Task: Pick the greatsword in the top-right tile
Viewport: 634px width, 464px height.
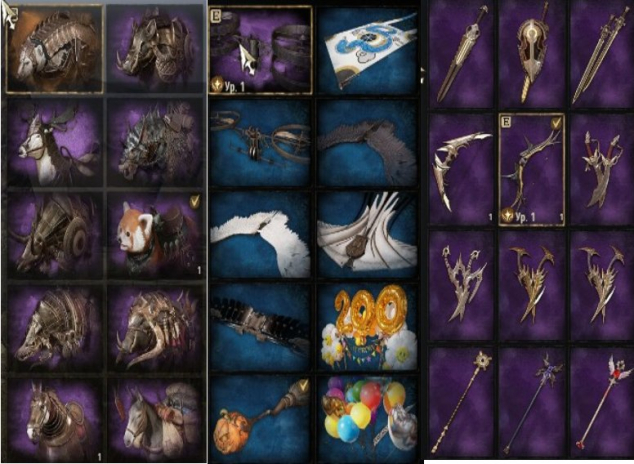Action: (602, 53)
